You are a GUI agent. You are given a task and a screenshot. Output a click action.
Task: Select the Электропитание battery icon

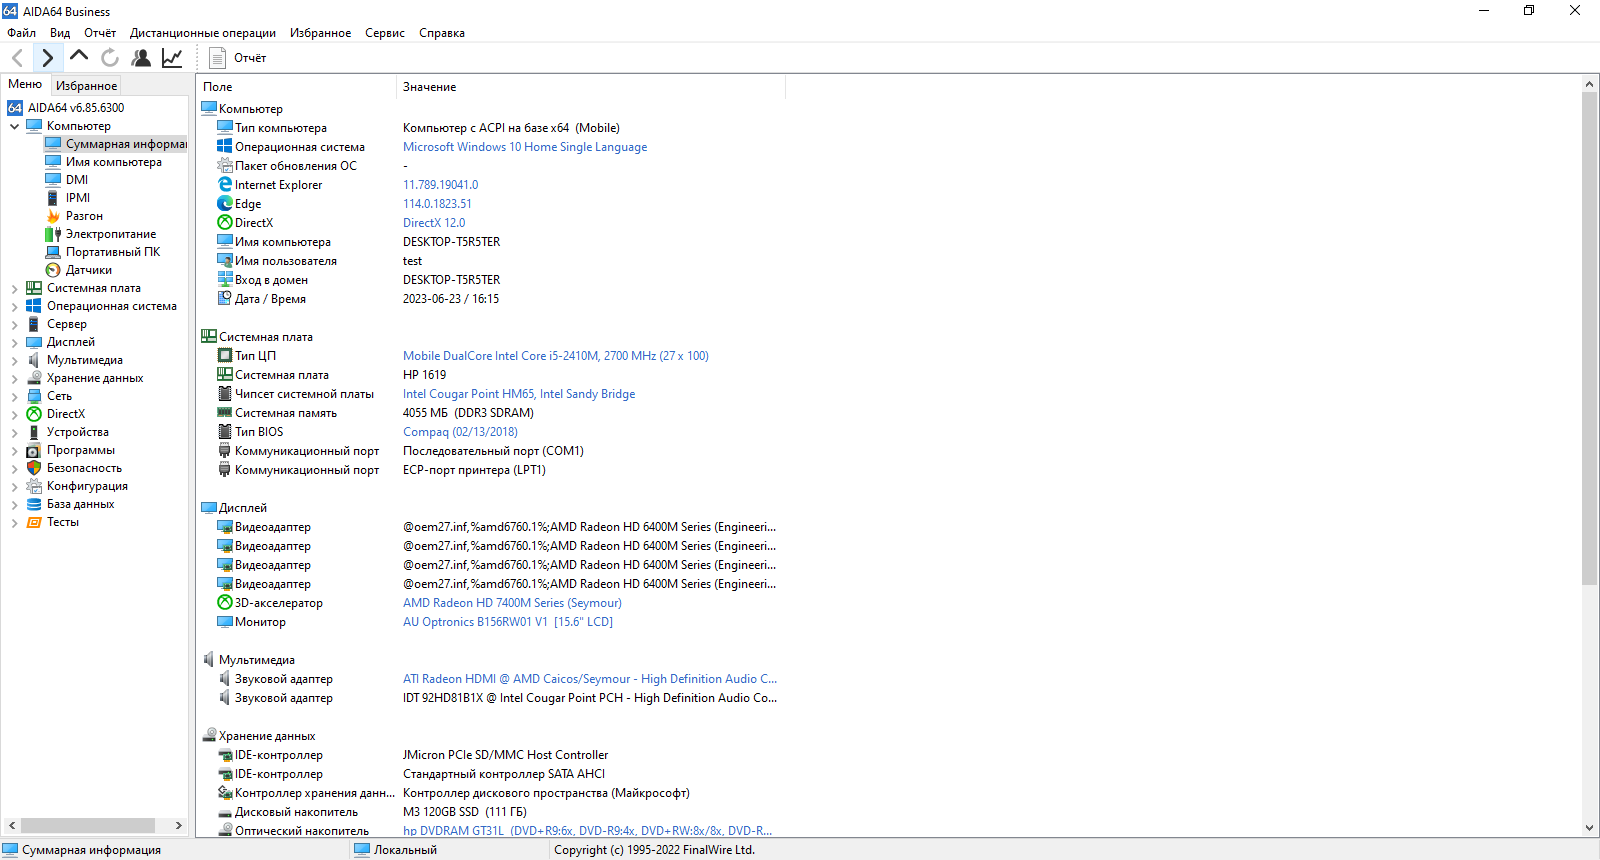pos(53,234)
